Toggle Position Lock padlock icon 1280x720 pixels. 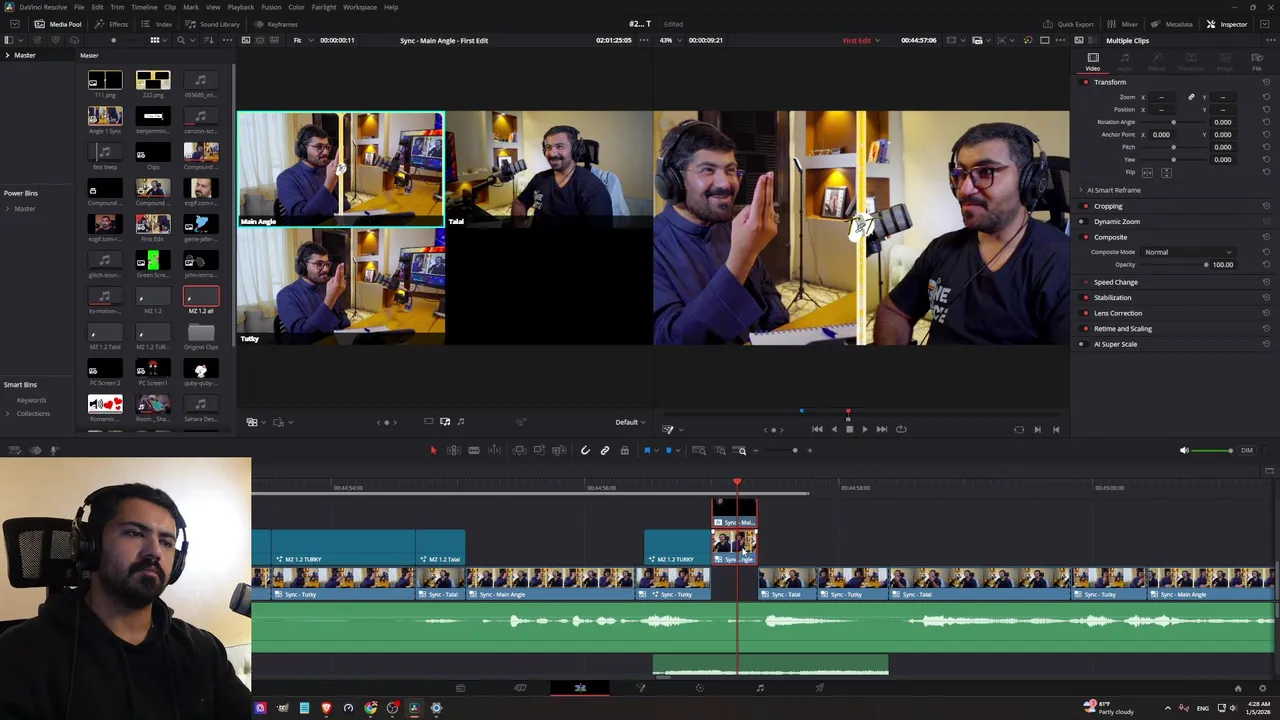pyautogui.click(x=624, y=451)
